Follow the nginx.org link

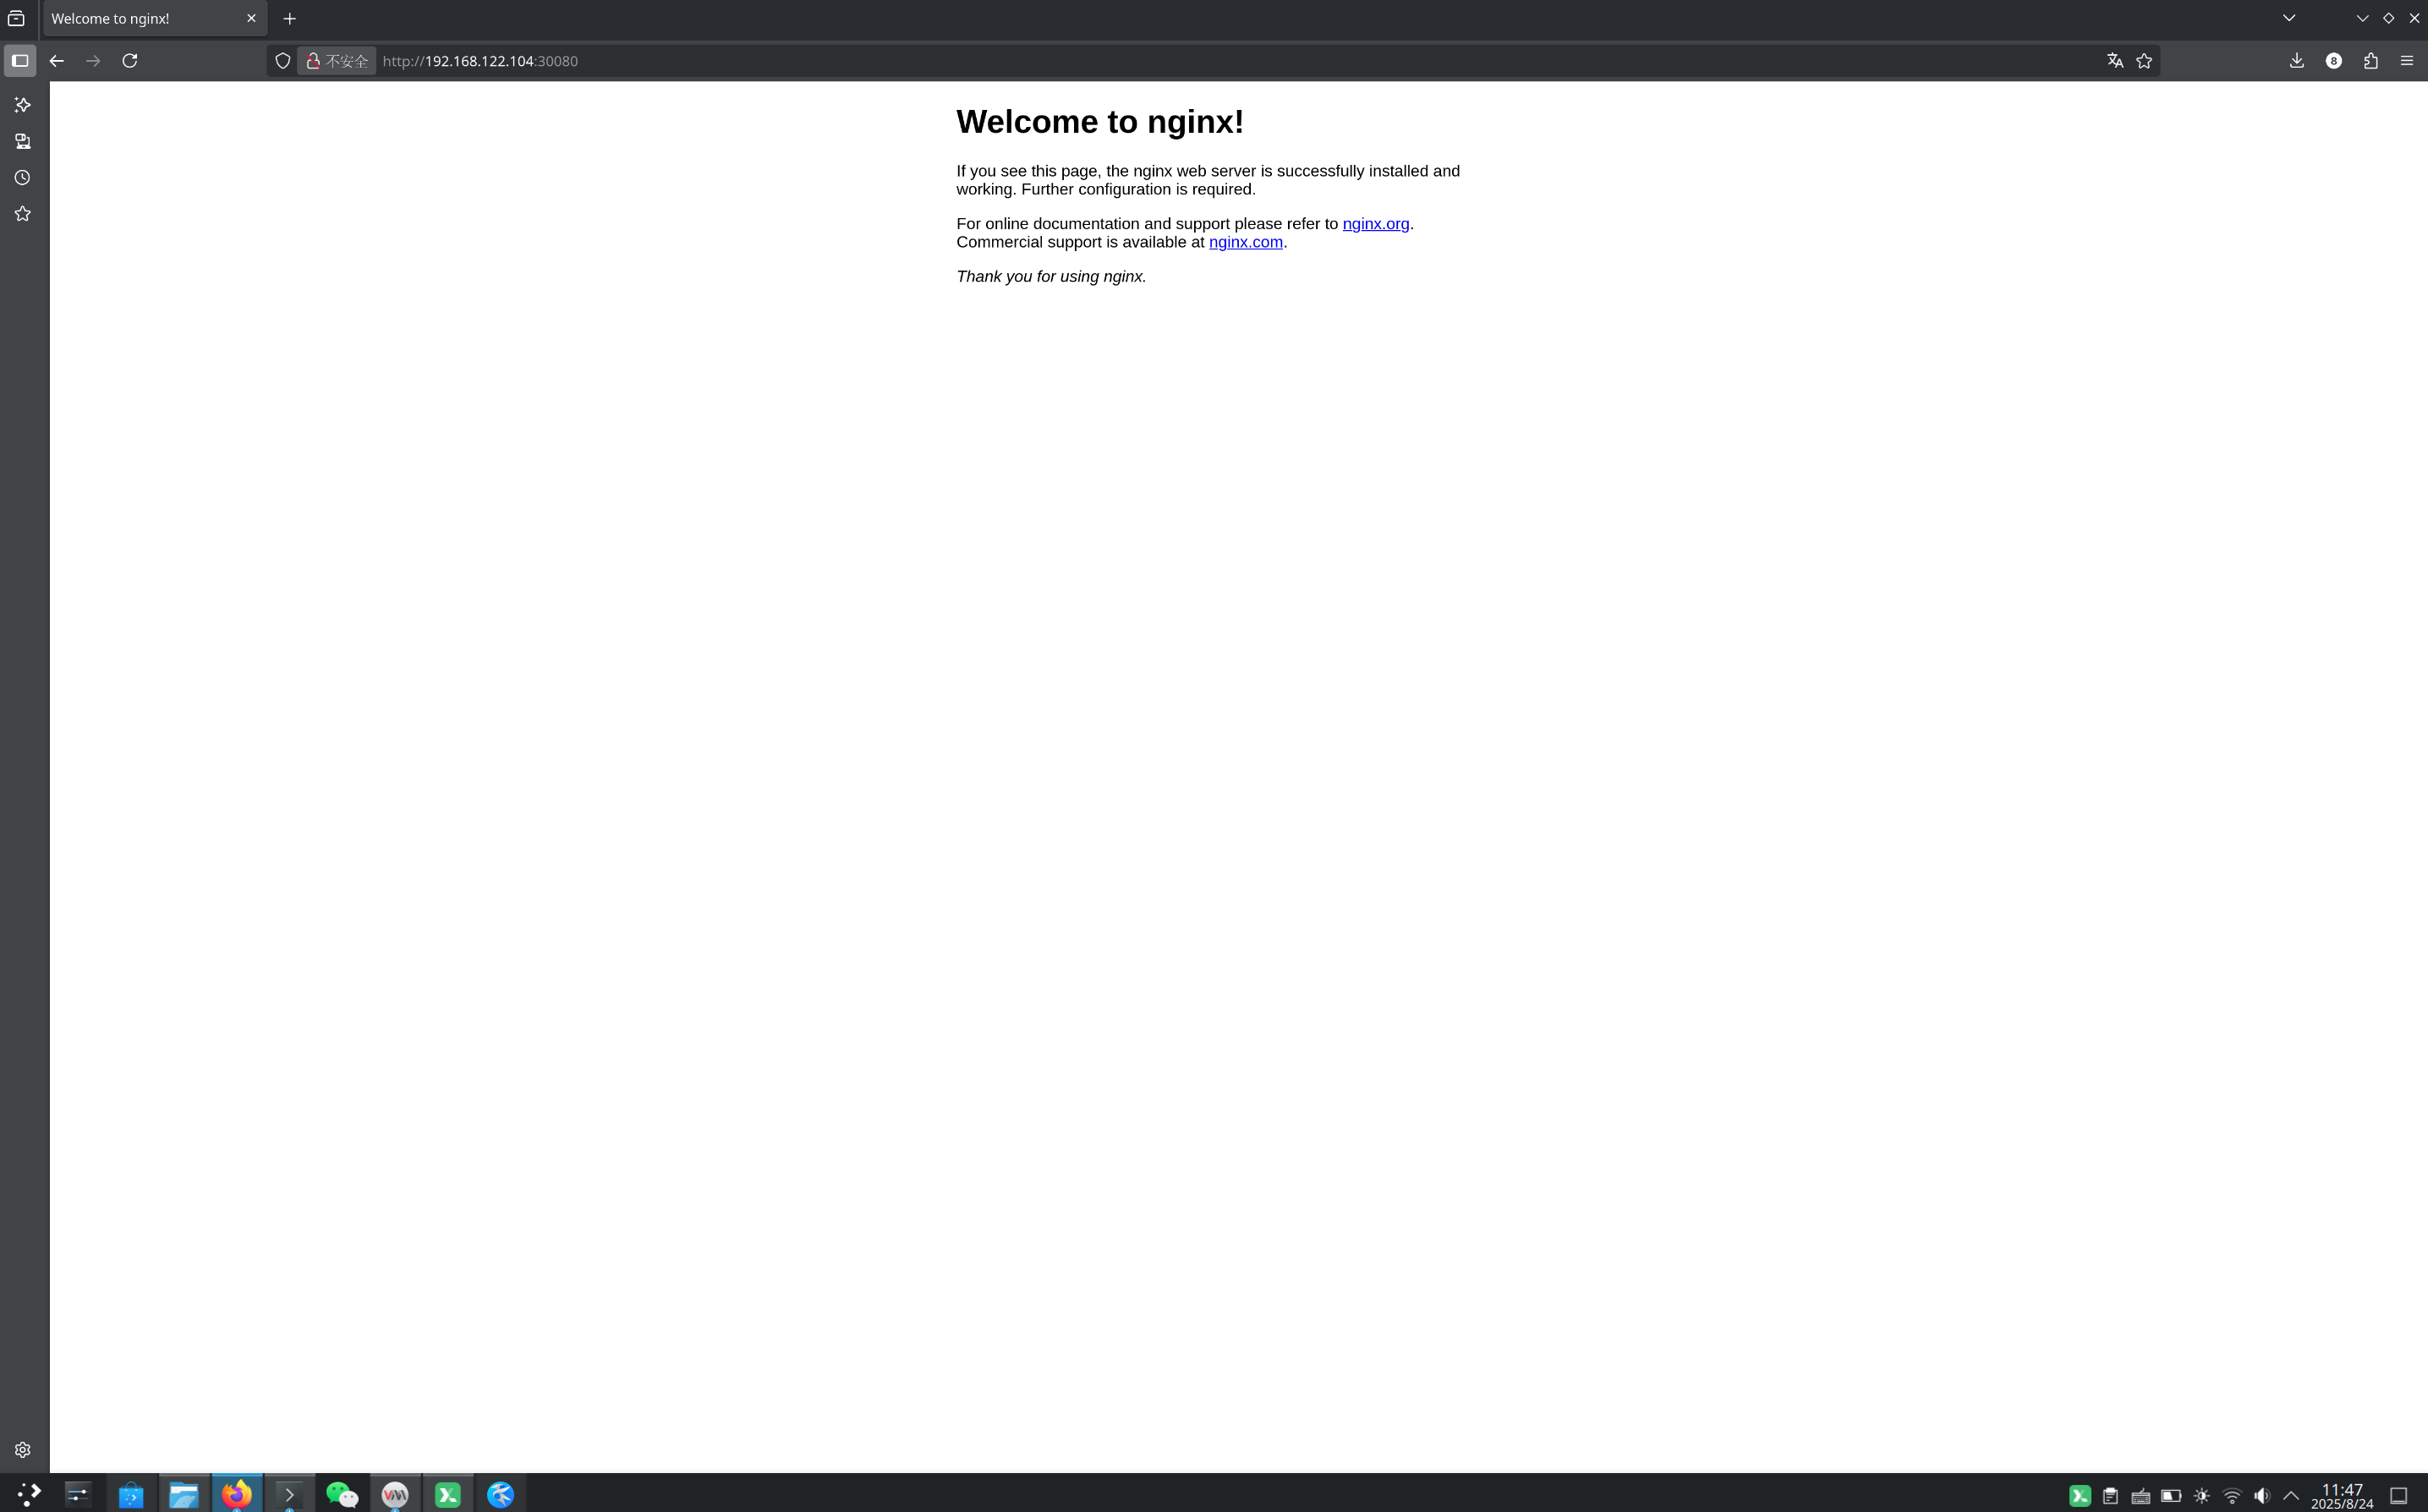tap(1376, 224)
